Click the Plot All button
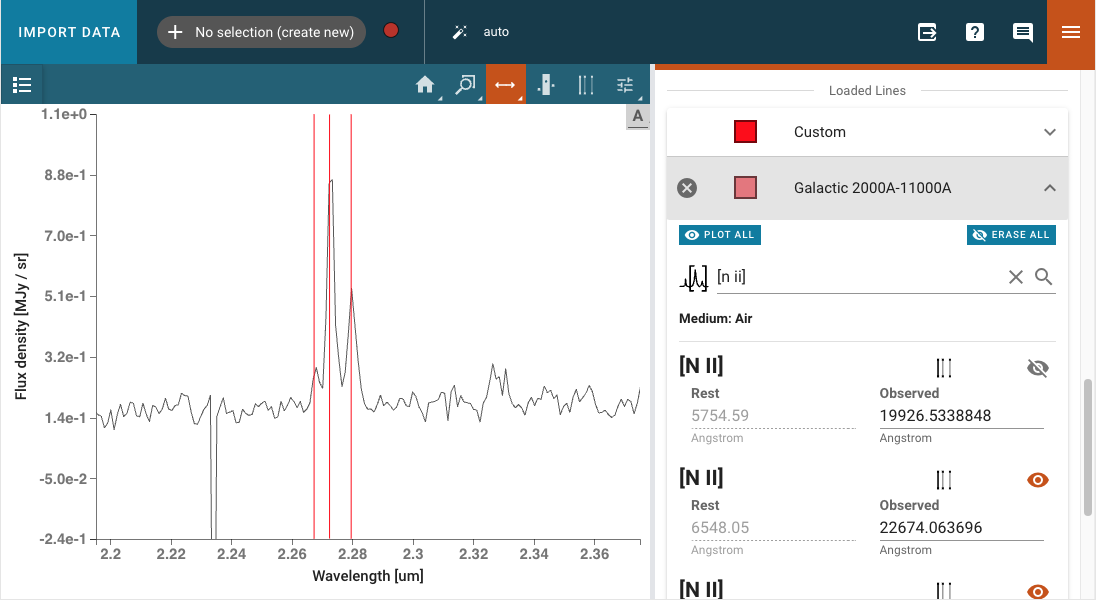The height and width of the screenshot is (602, 1097). pos(720,235)
